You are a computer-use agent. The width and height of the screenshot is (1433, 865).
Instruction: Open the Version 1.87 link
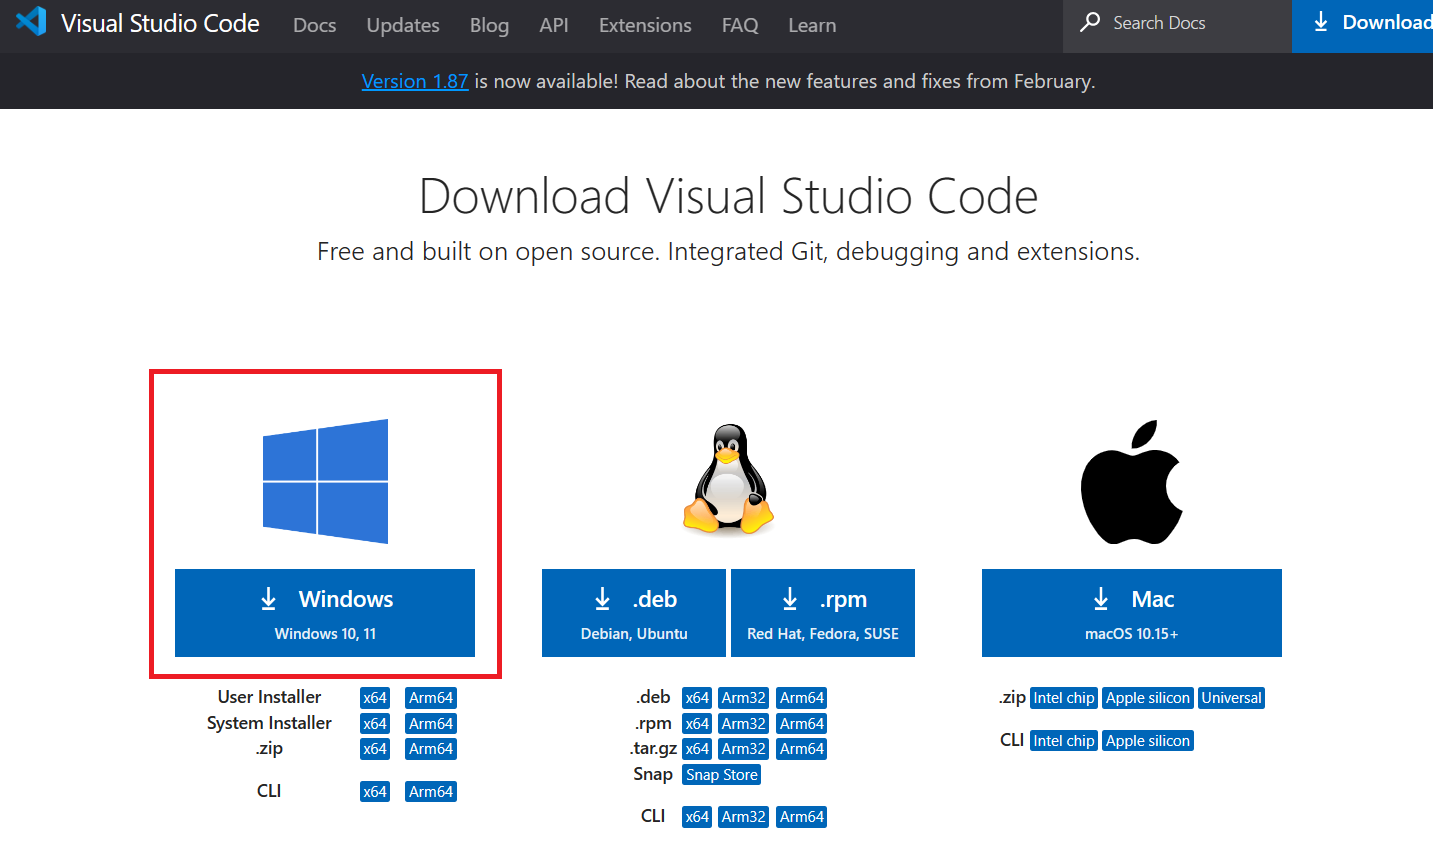[x=415, y=81]
